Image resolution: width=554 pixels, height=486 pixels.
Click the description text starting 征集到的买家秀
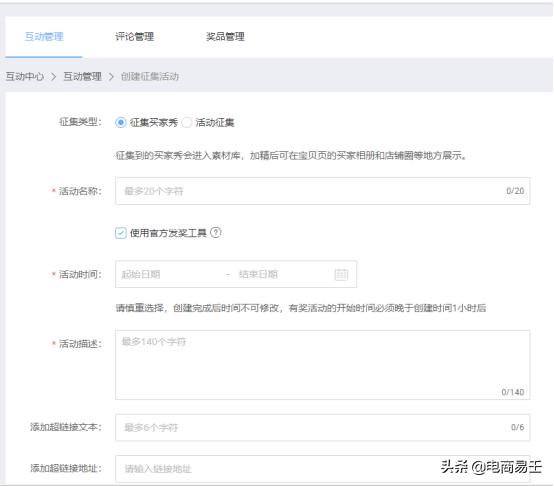click(291, 155)
